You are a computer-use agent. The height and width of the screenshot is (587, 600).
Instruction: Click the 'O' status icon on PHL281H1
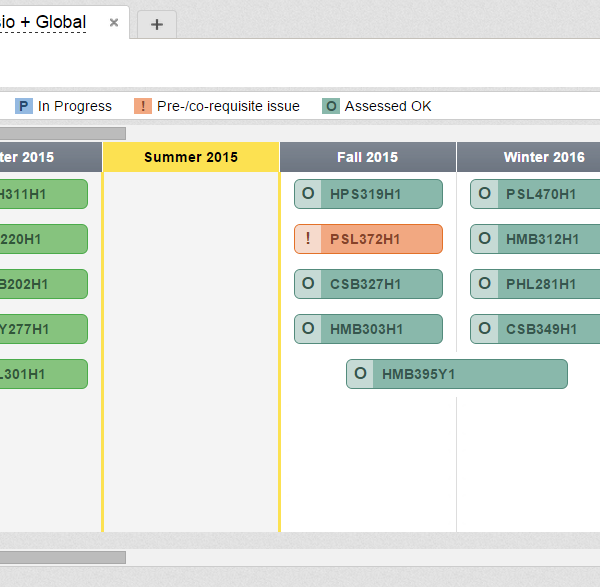click(x=484, y=284)
